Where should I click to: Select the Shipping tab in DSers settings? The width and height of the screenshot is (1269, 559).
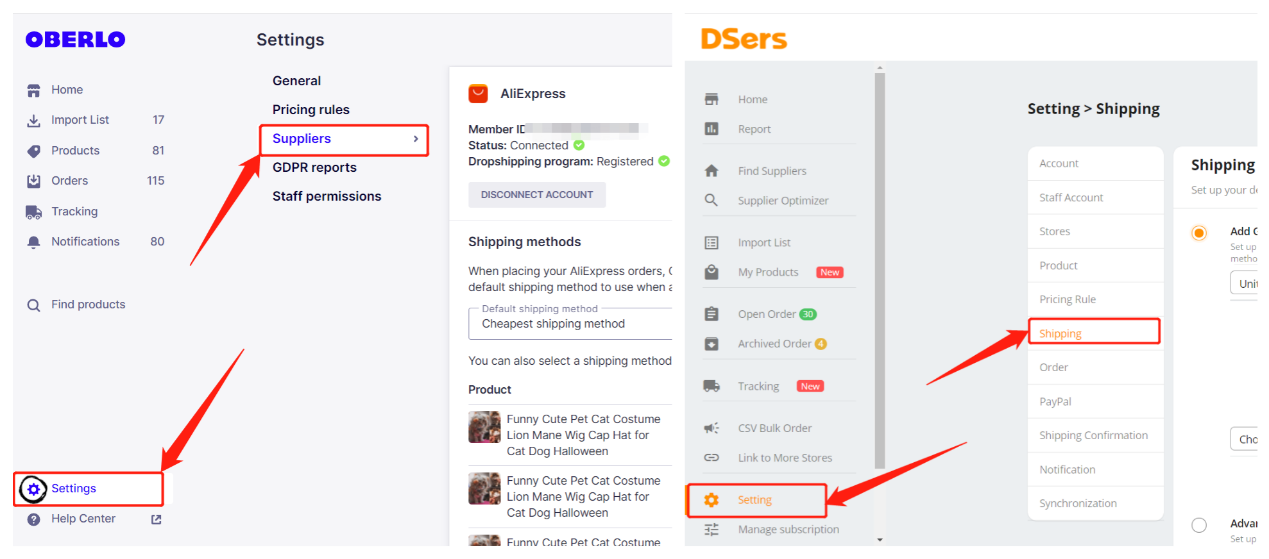(x=1094, y=333)
